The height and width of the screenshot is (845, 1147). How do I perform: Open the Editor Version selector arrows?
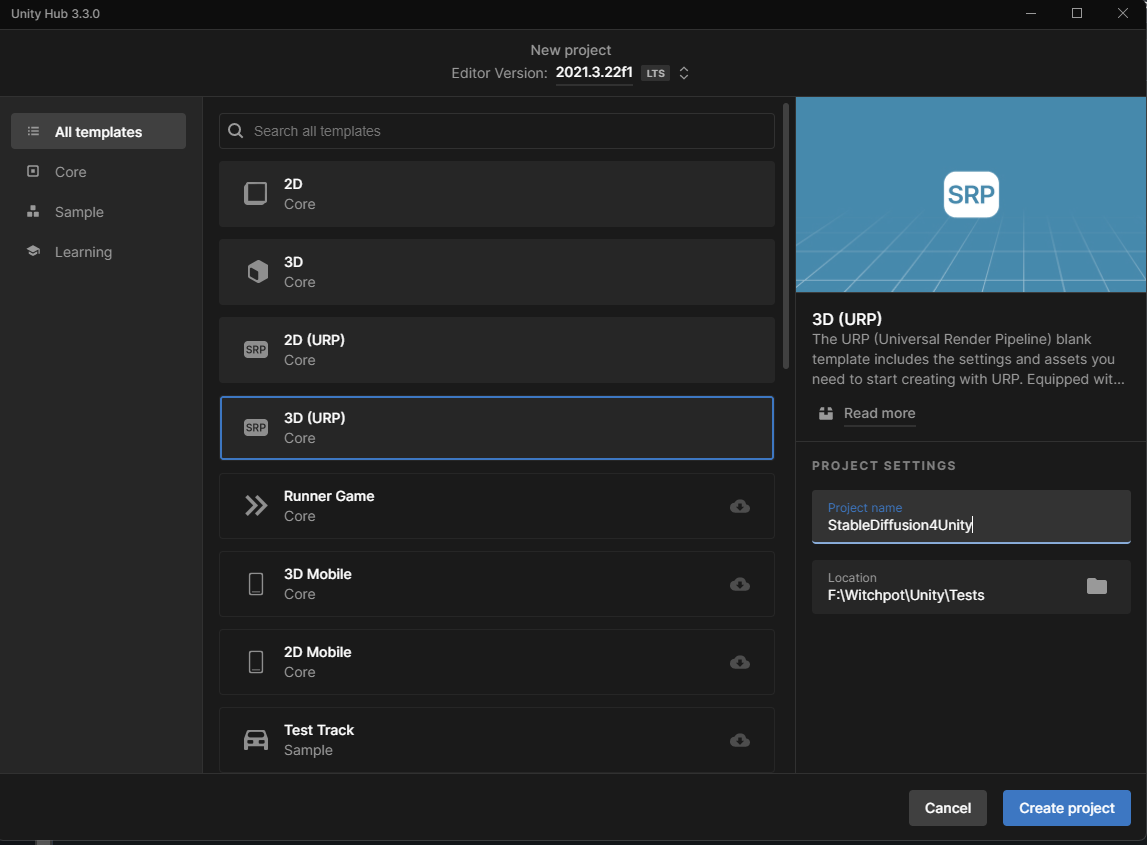684,73
